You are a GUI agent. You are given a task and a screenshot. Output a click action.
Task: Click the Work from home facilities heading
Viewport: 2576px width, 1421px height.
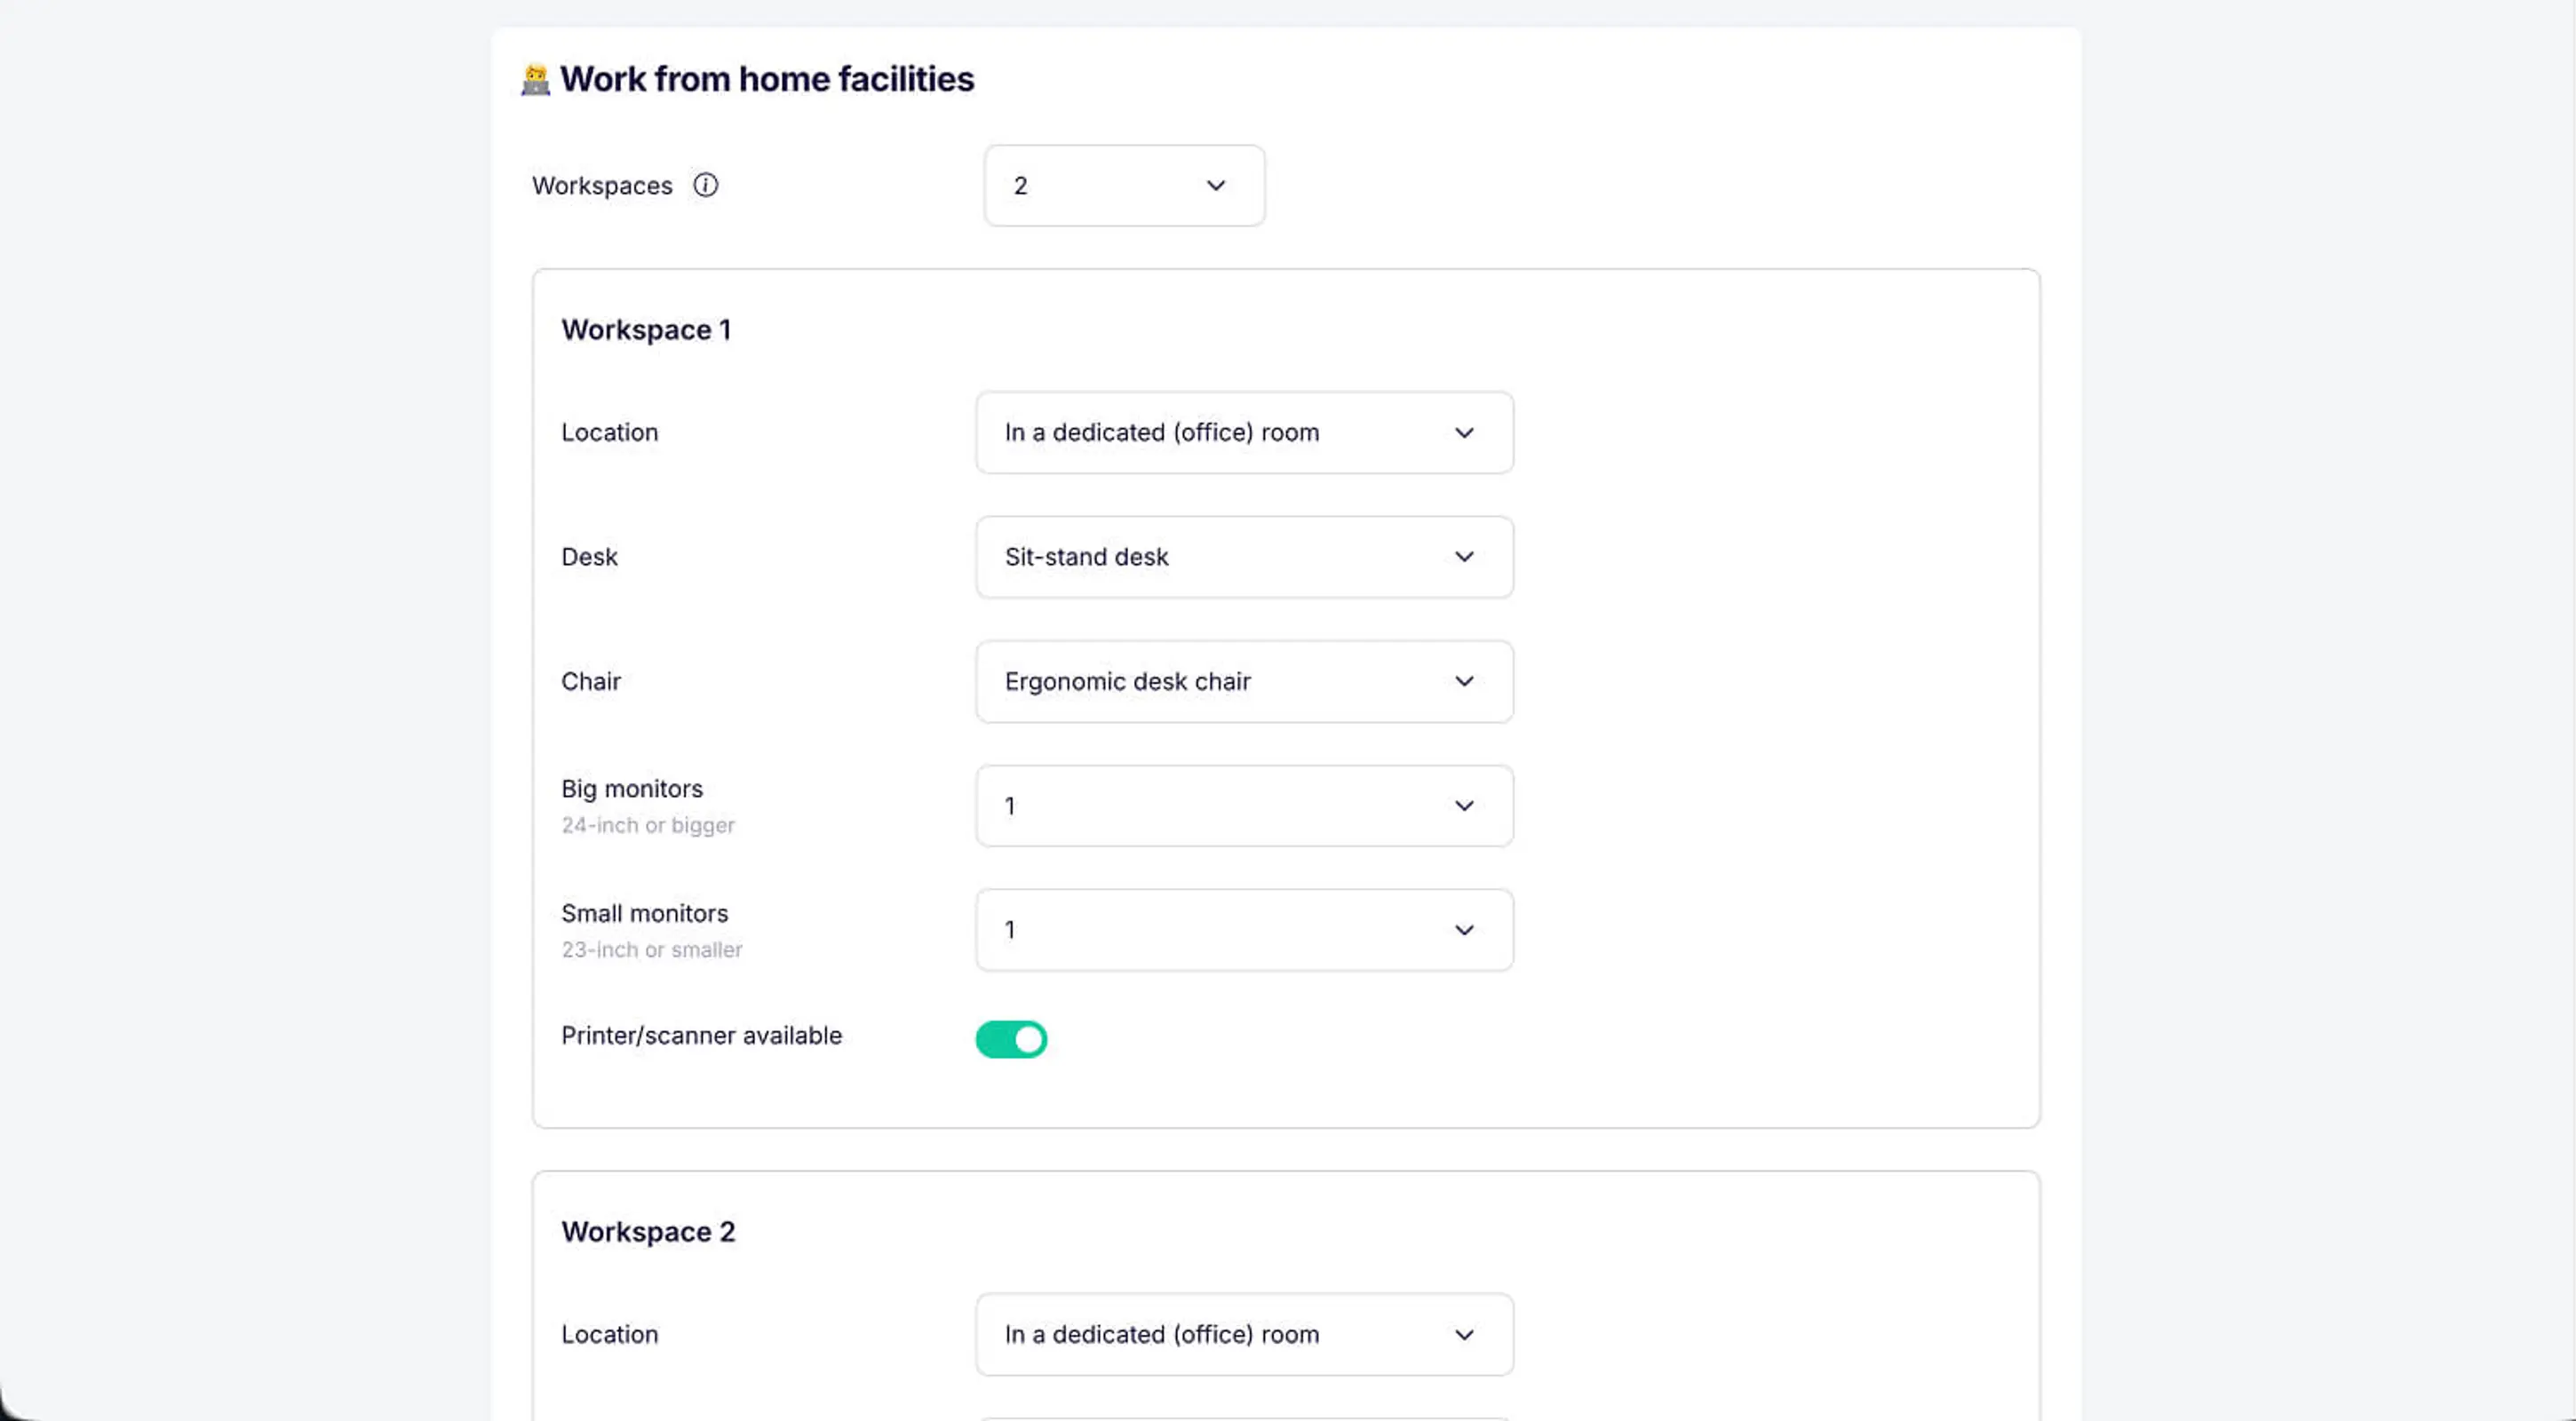point(766,79)
